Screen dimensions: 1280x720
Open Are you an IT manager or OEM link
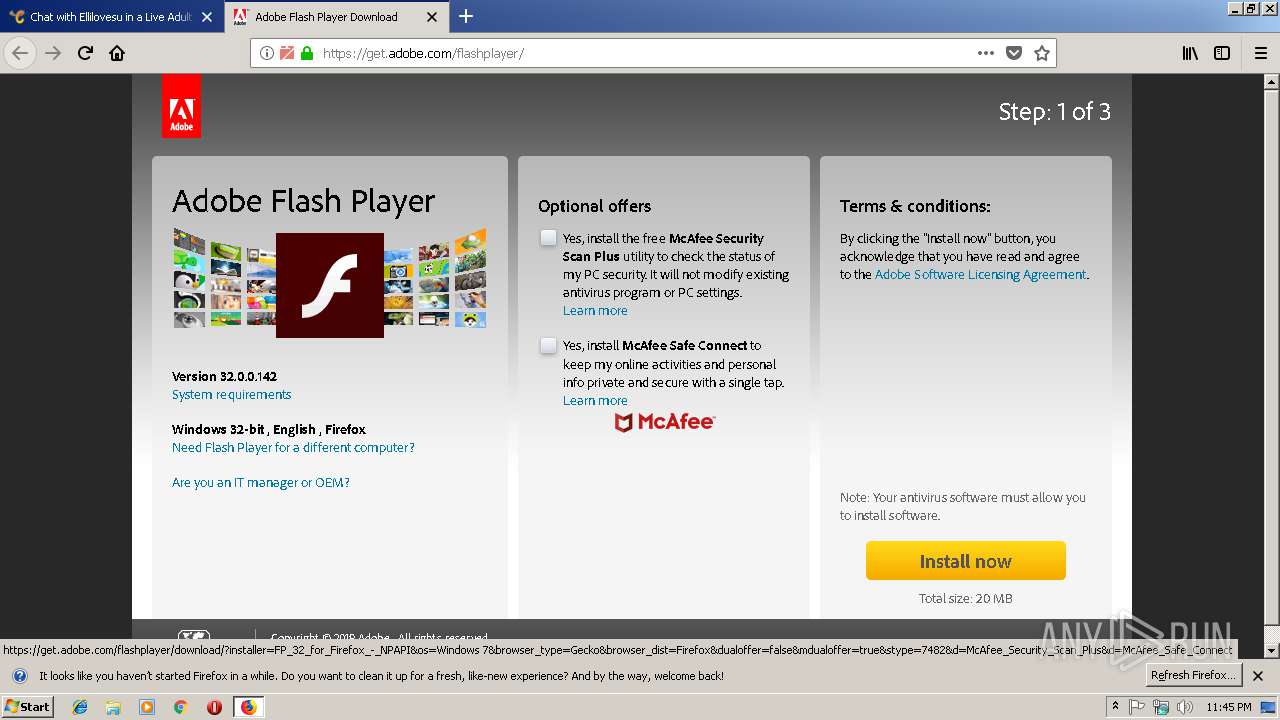[261, 483]
